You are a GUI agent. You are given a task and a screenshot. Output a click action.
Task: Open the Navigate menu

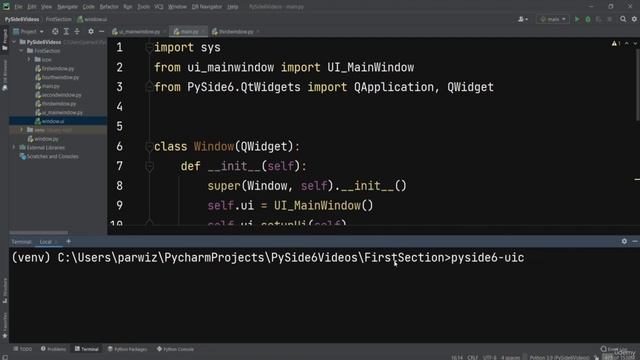67,7
